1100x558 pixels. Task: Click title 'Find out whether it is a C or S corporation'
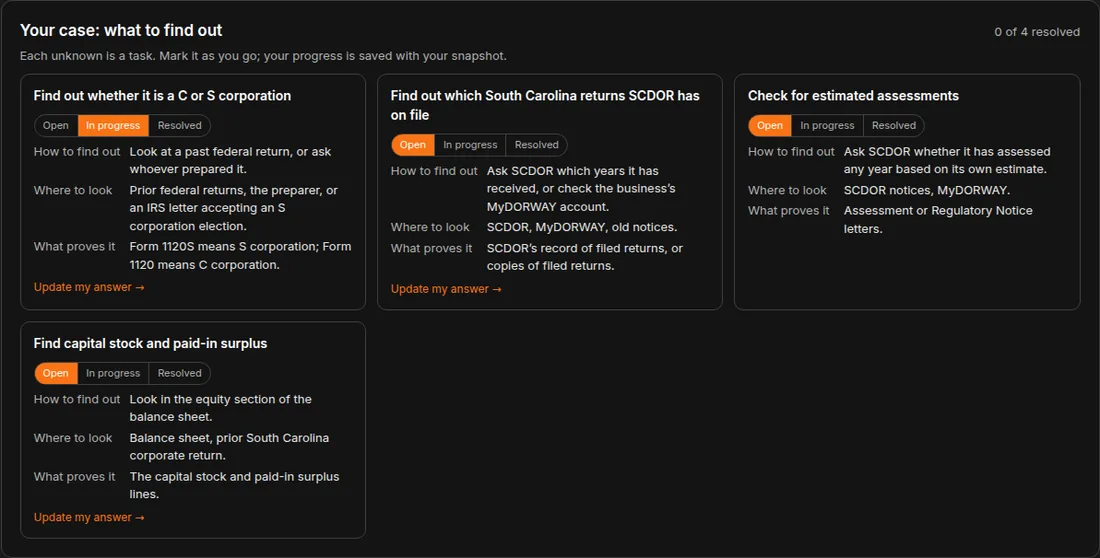(x=162, y=95)
